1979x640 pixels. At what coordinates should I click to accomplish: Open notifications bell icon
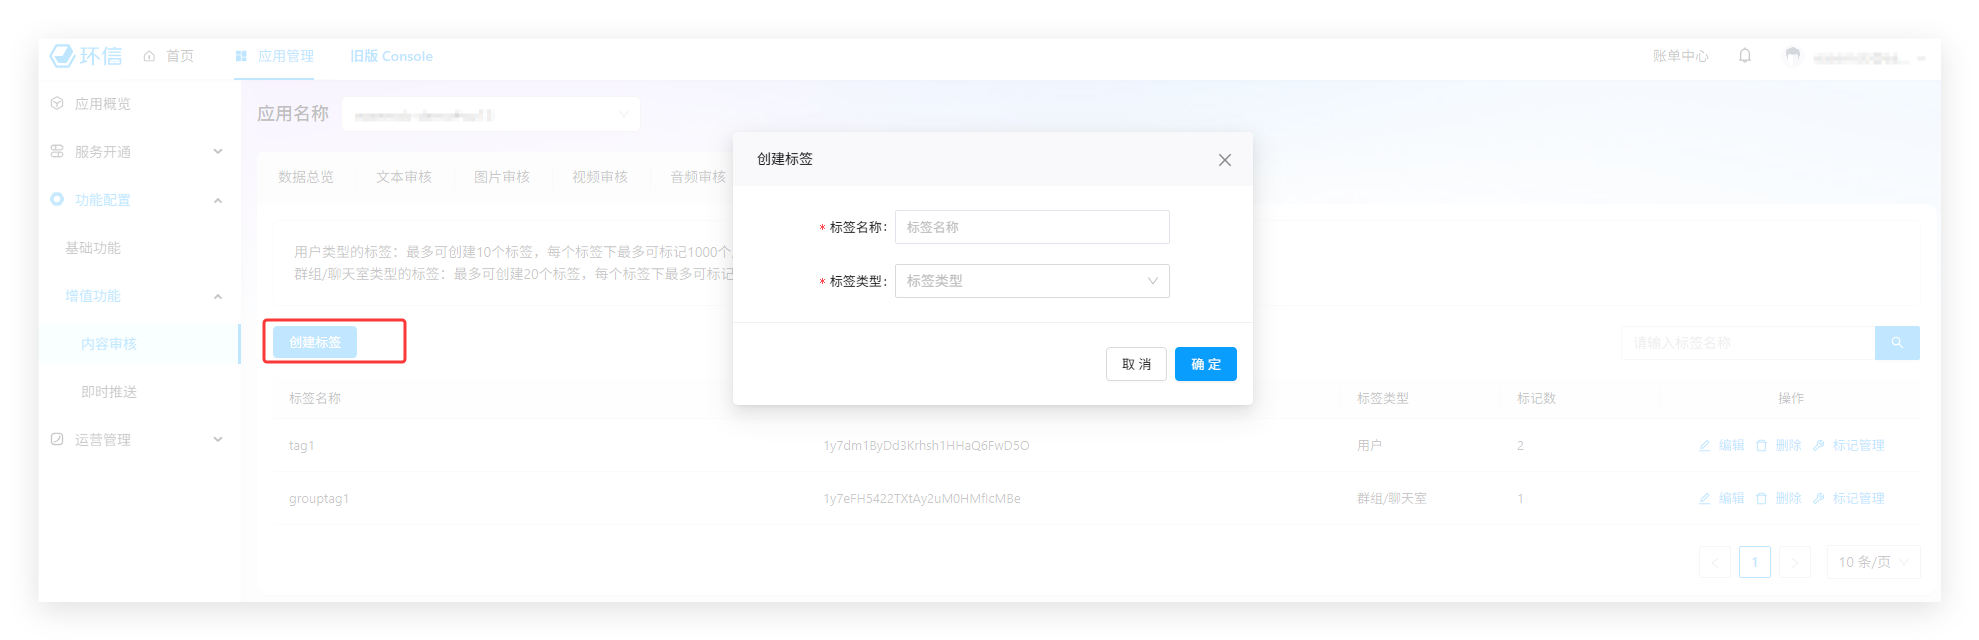[x=1745, y=56]
